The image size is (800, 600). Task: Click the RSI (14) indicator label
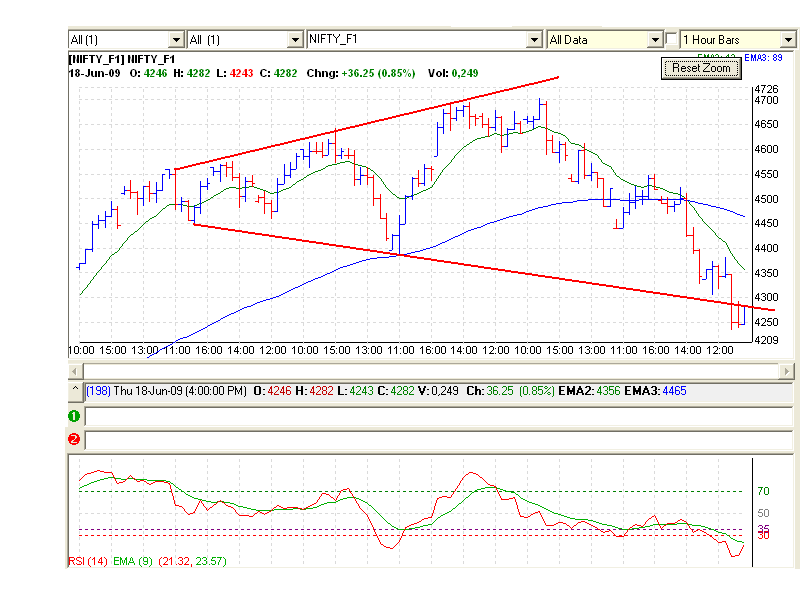tap(88, 561)
